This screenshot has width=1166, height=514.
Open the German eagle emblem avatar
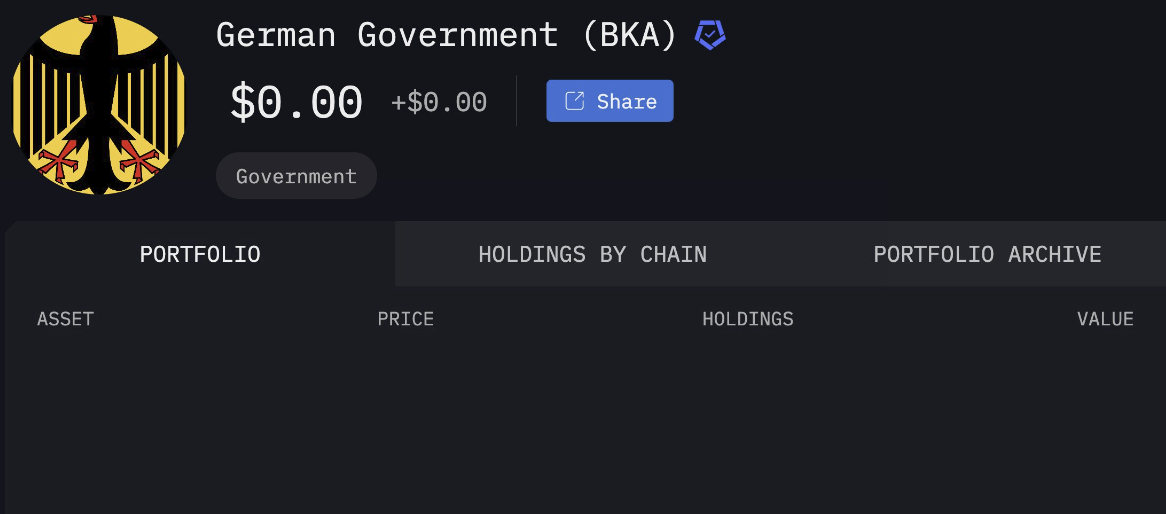coord(98,104)
